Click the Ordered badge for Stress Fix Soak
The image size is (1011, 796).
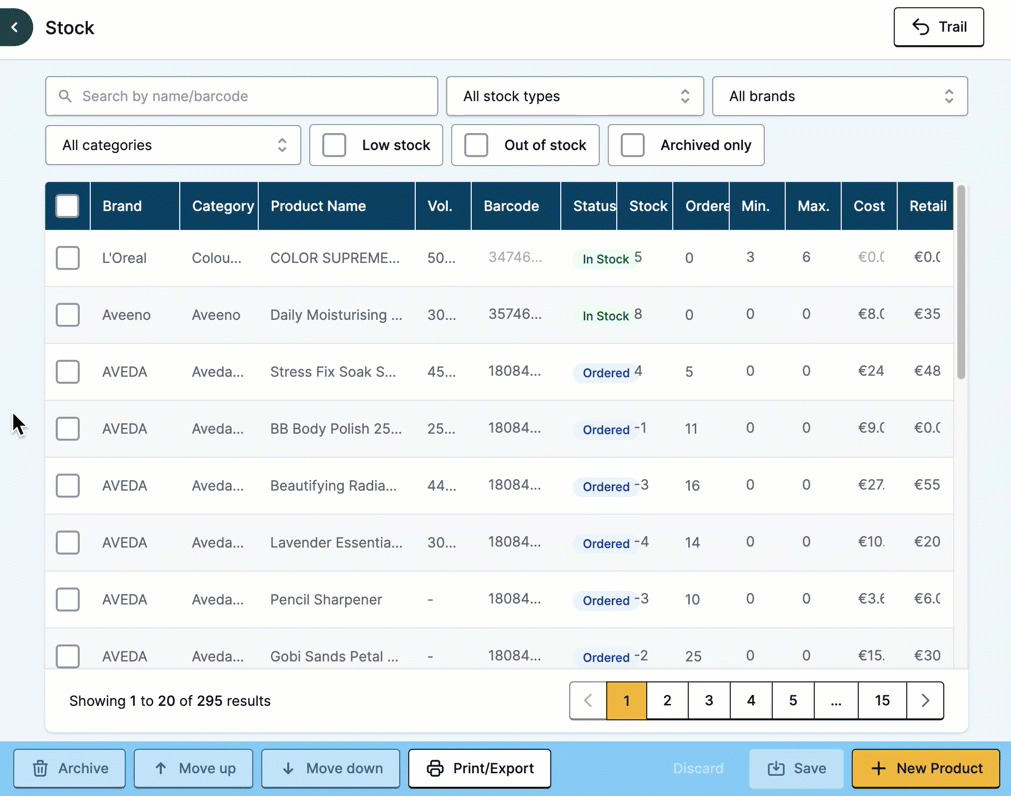[606, 373]
